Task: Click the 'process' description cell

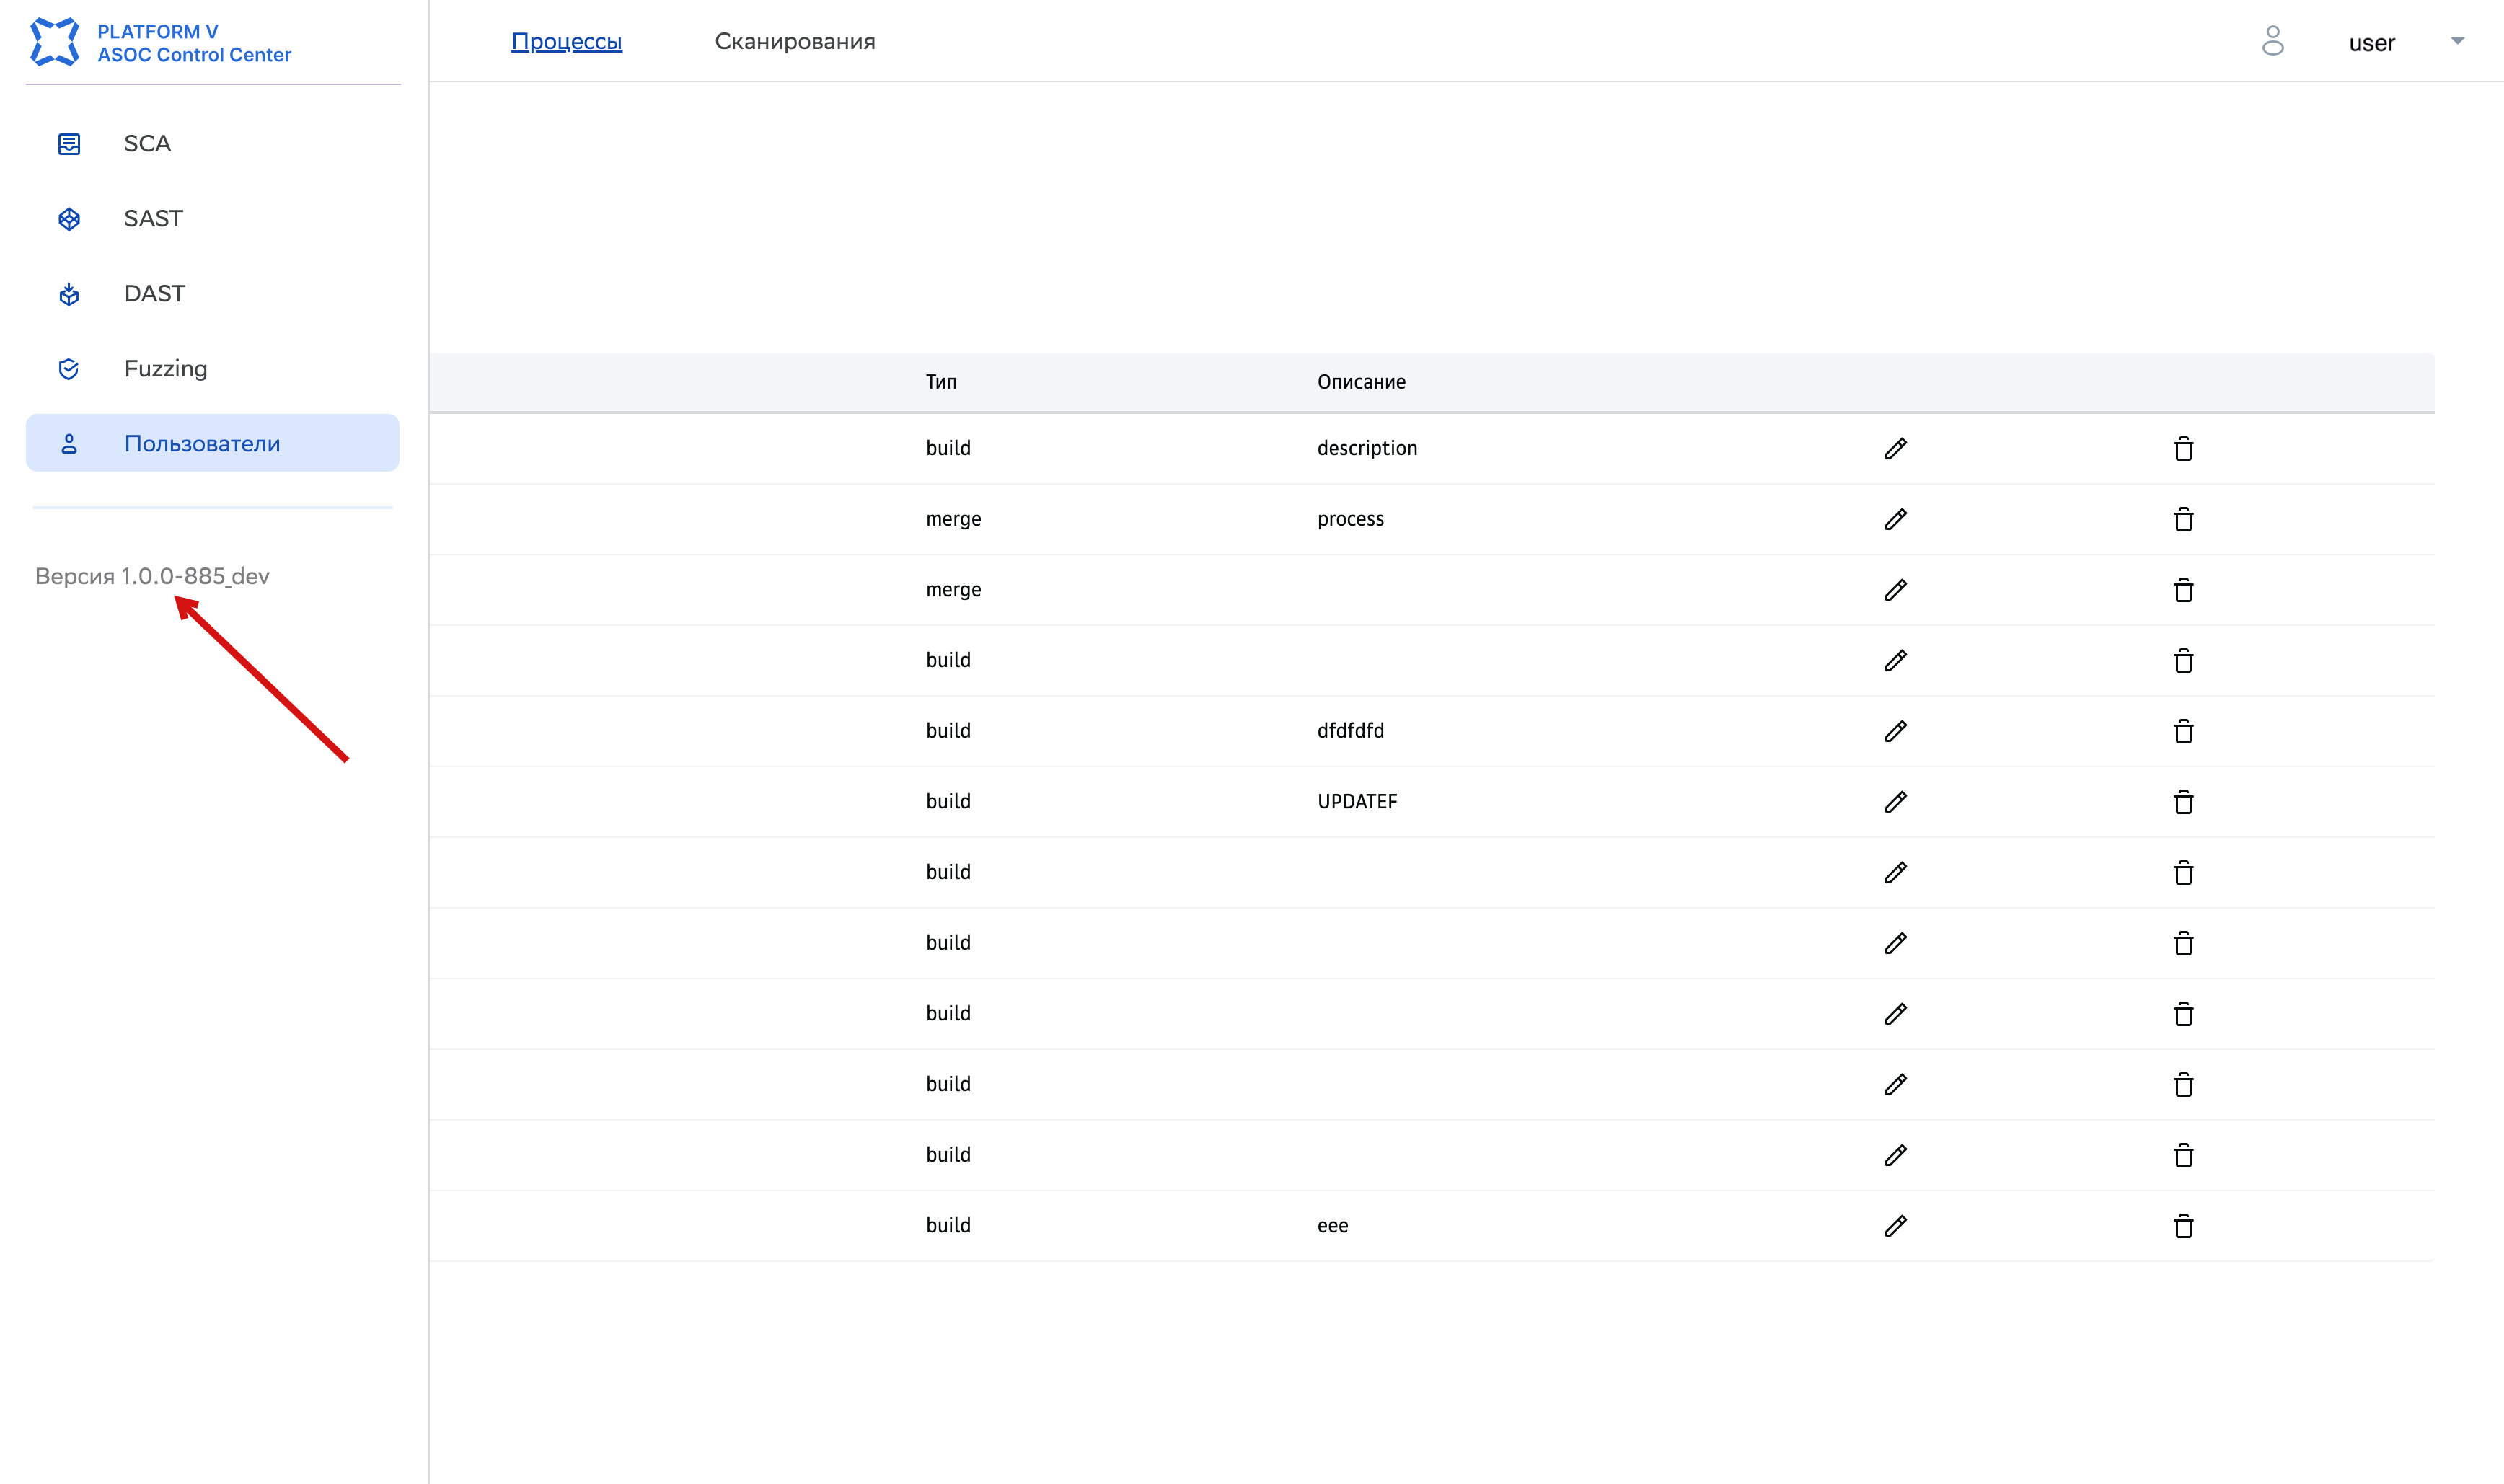Action: point(1350,519)
